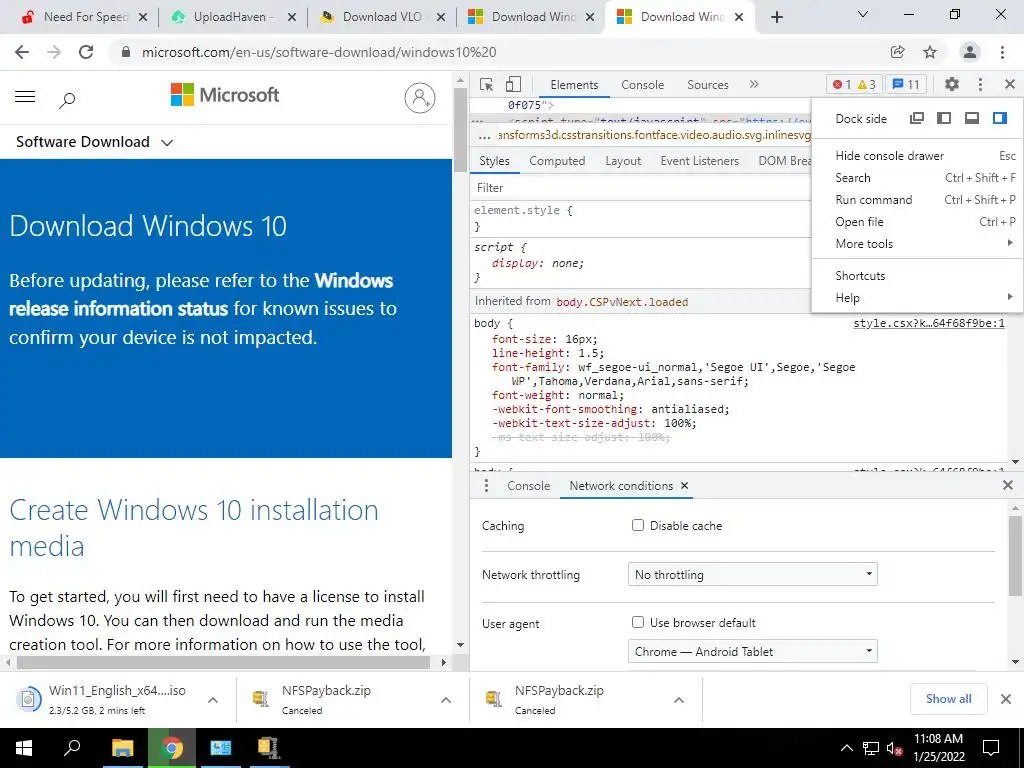Enable the Disable cache checkbox

(638, 525)
